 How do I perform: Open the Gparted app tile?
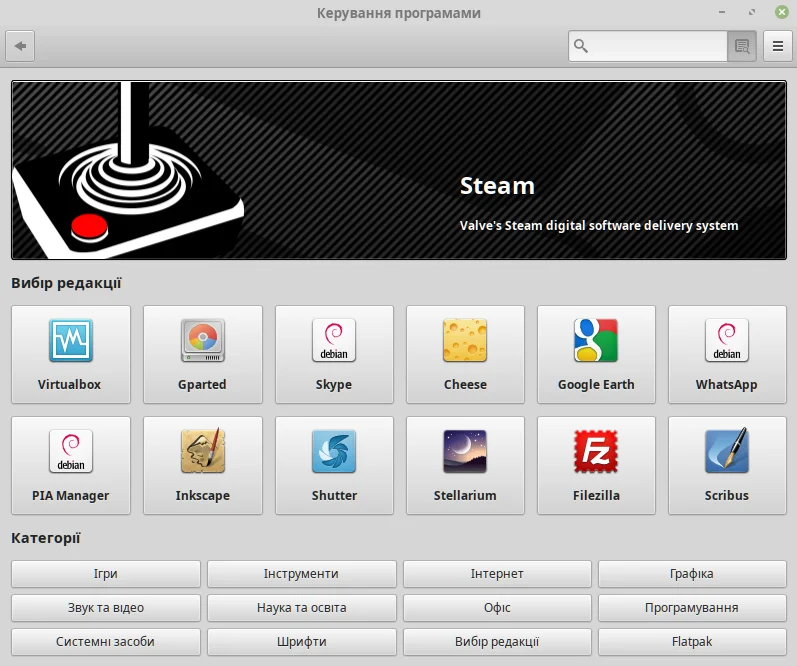pyautogui.click(x=203, y=354)
